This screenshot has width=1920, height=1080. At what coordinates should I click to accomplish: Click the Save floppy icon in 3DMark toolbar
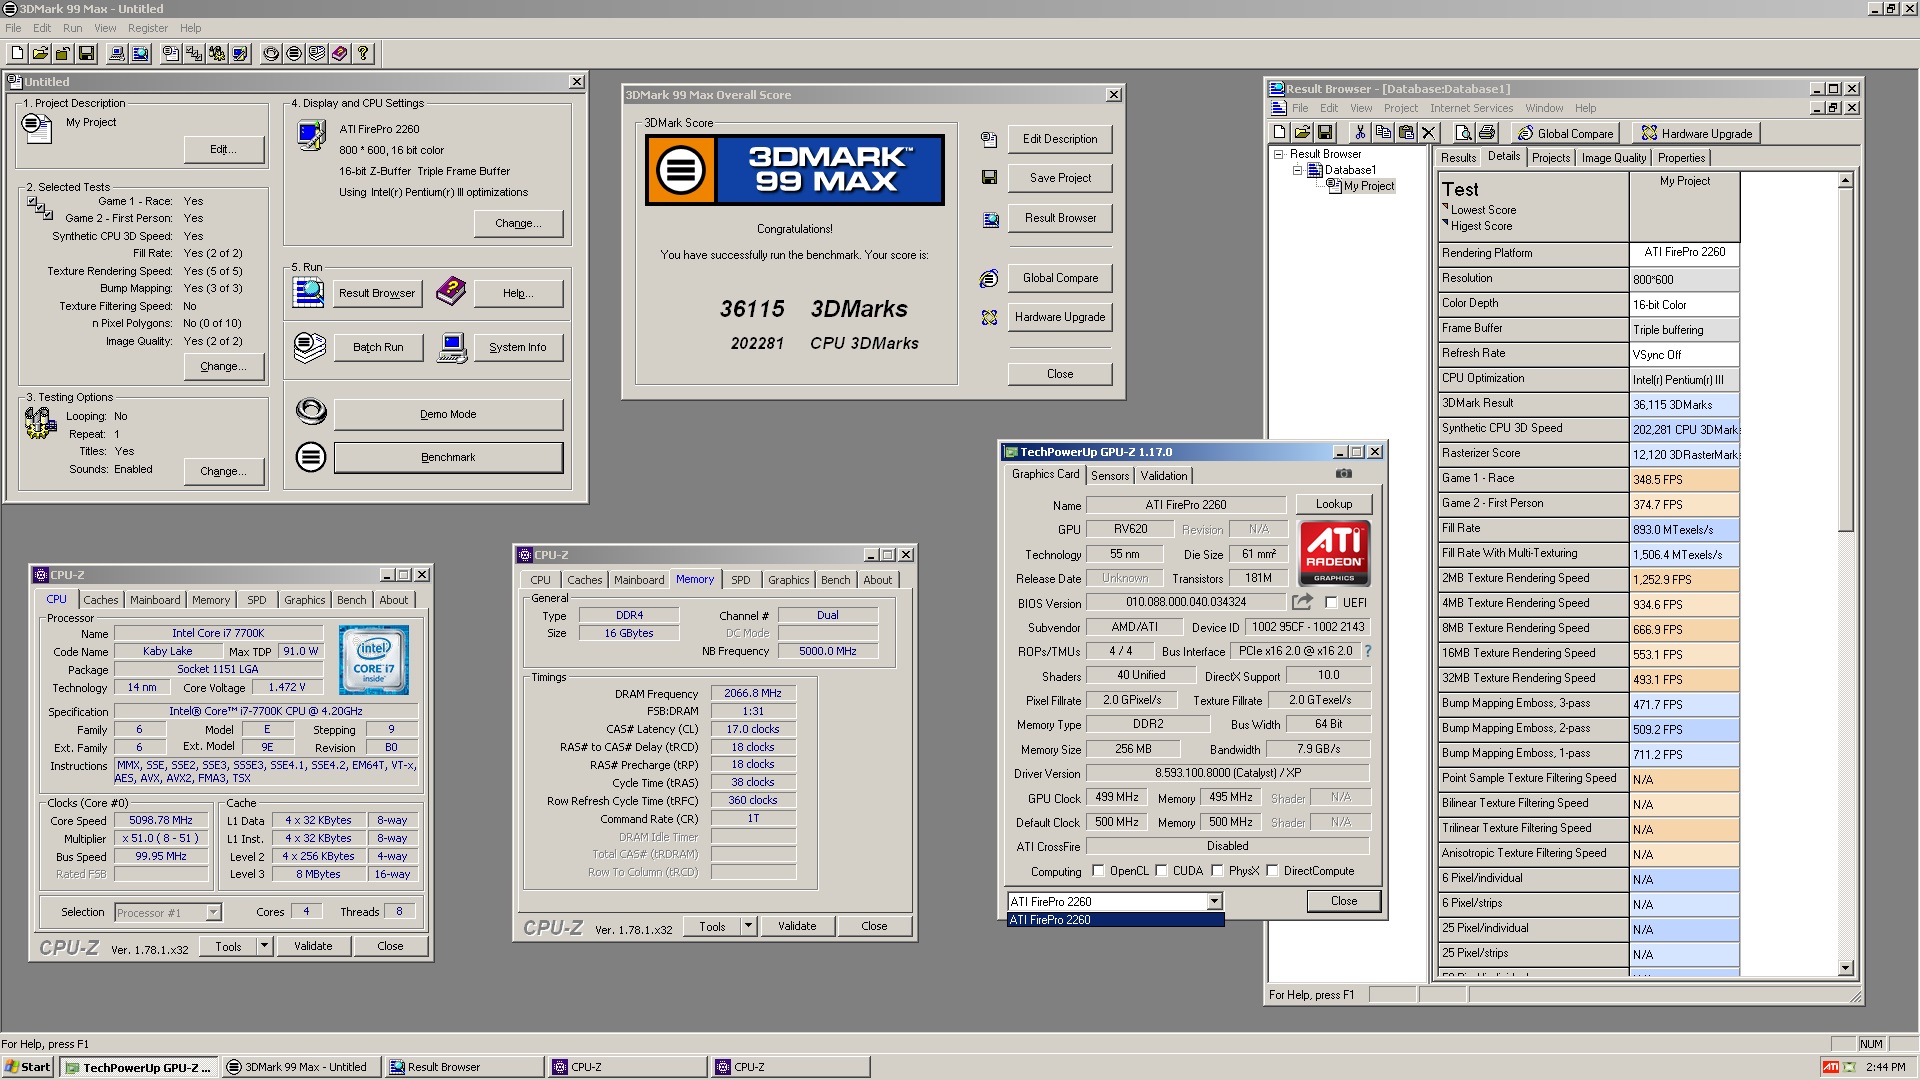(86, 53)
